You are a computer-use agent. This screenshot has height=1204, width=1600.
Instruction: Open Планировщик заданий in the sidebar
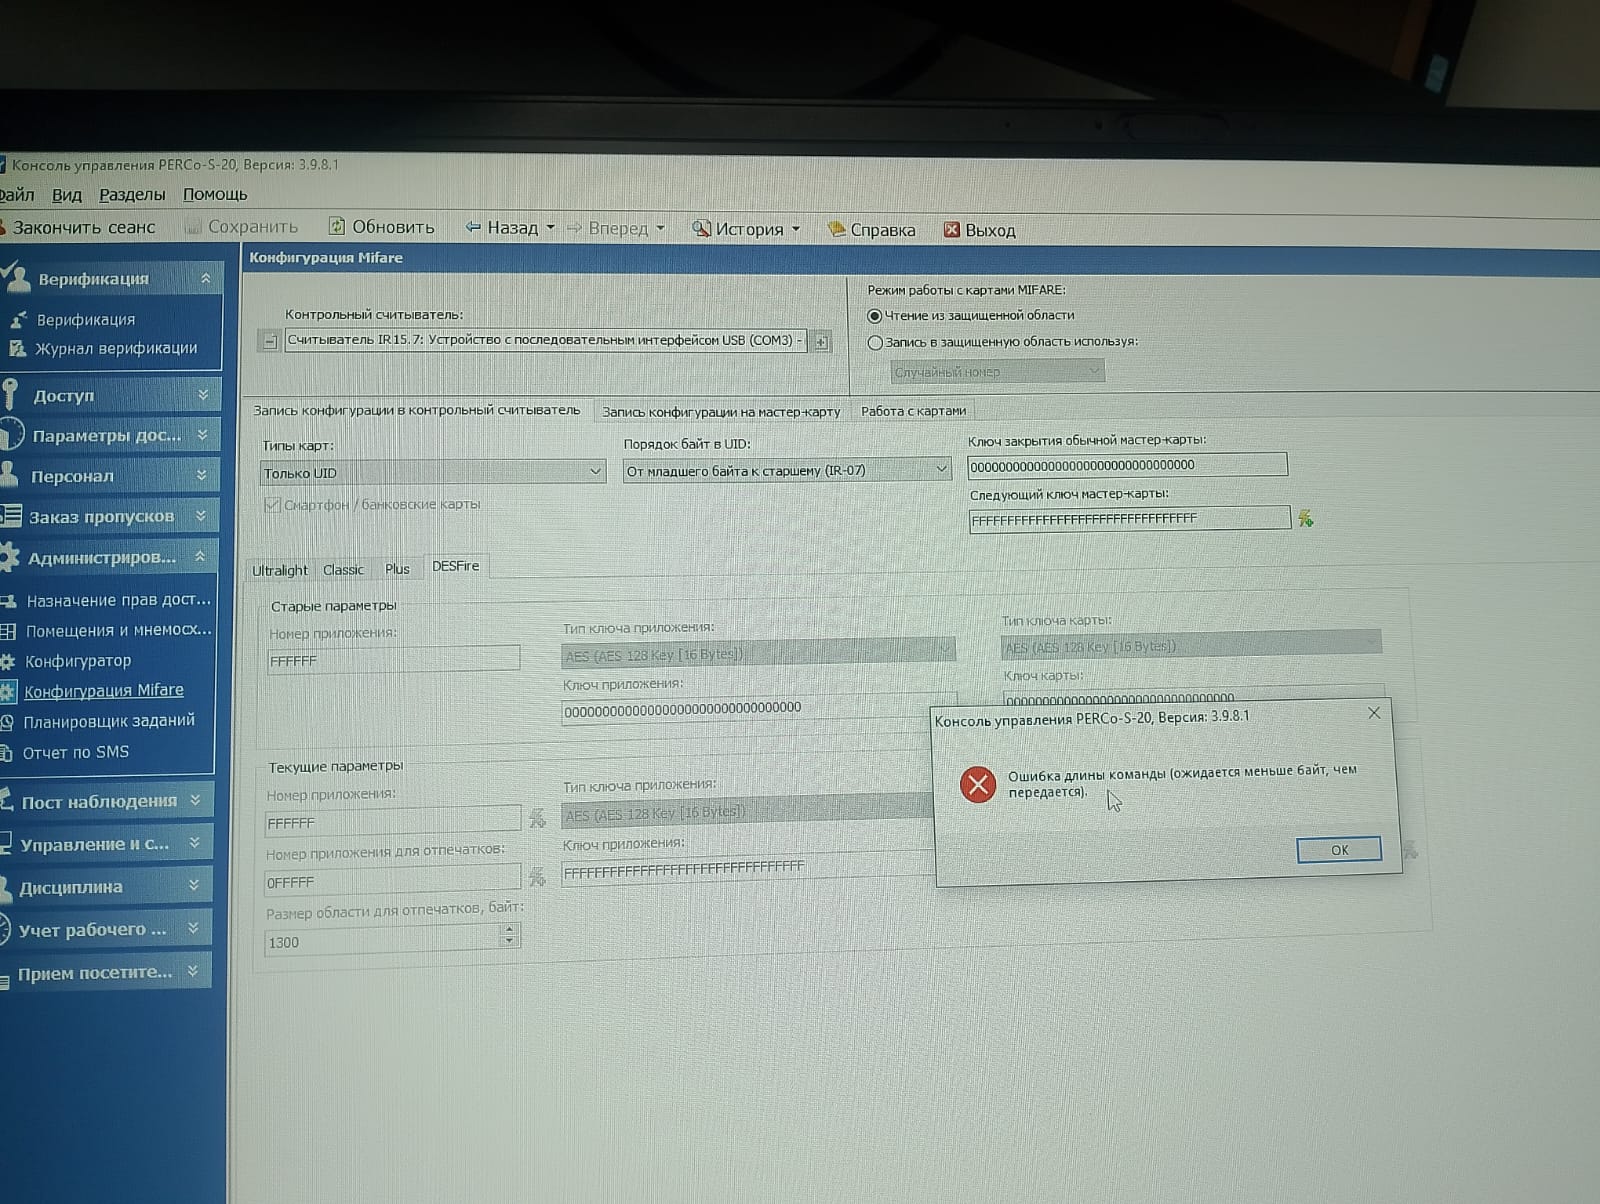(110, 721)
